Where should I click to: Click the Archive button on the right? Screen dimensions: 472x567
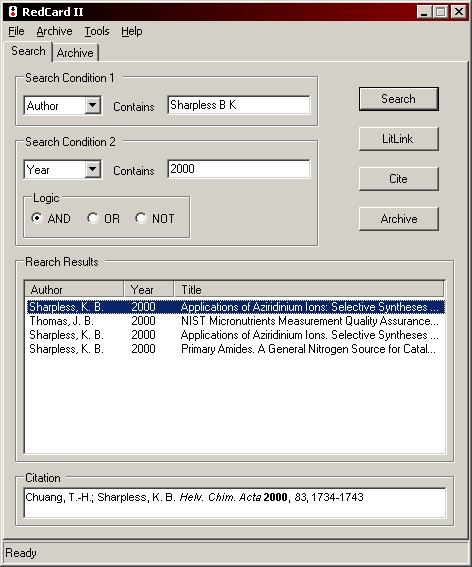point(399,219)
